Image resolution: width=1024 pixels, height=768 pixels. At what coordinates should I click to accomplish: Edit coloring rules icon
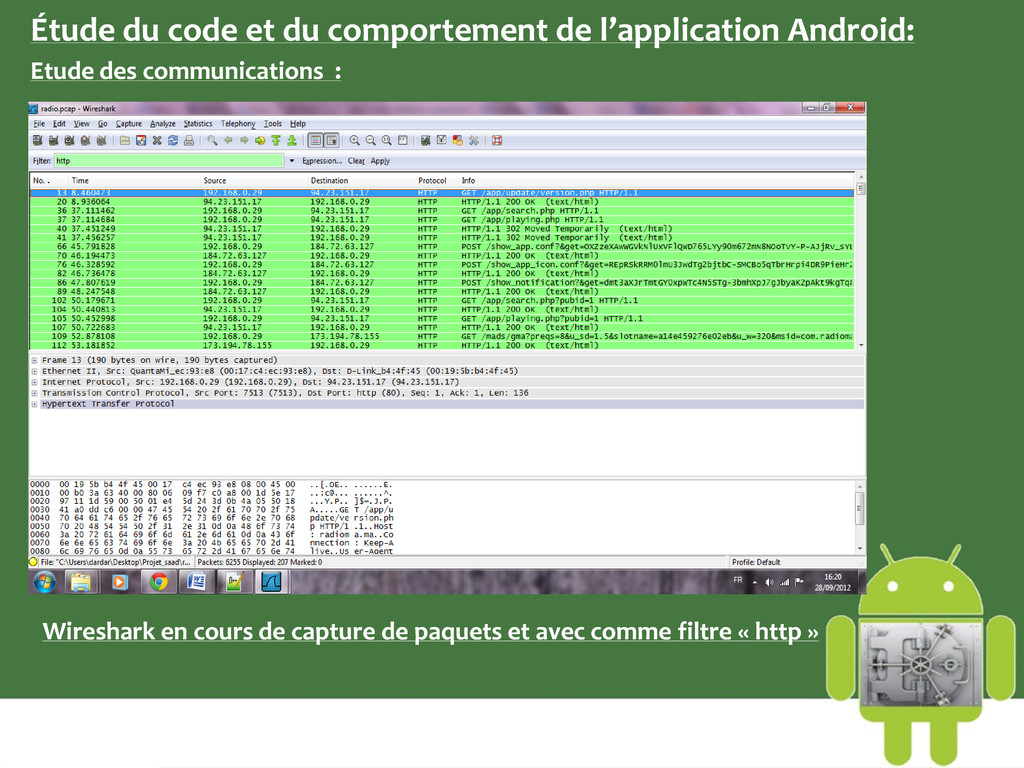click(458, 140)
